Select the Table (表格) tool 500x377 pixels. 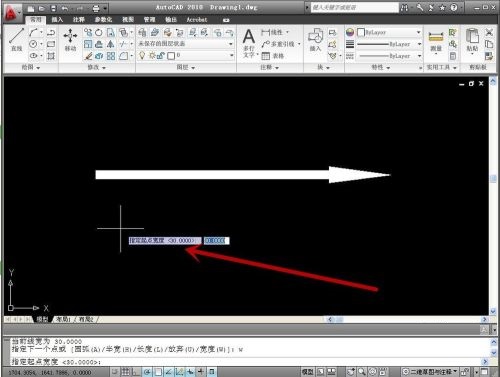click(x=273, y=56)
